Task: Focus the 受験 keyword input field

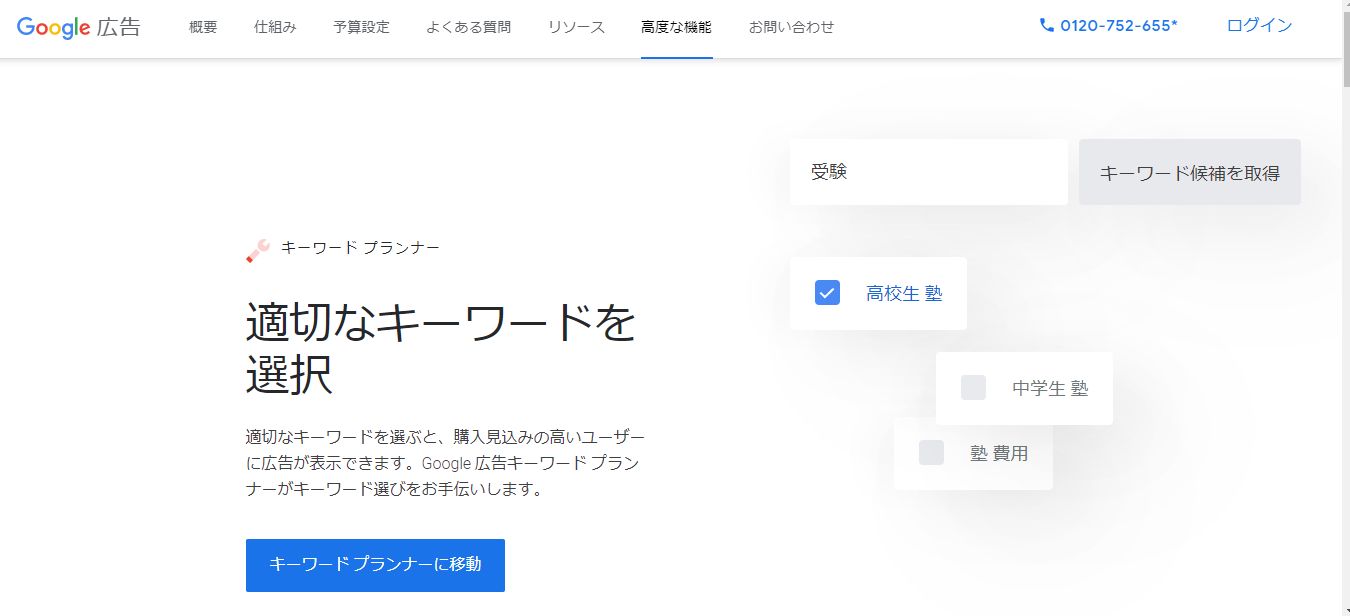Action: click(928, 172)
